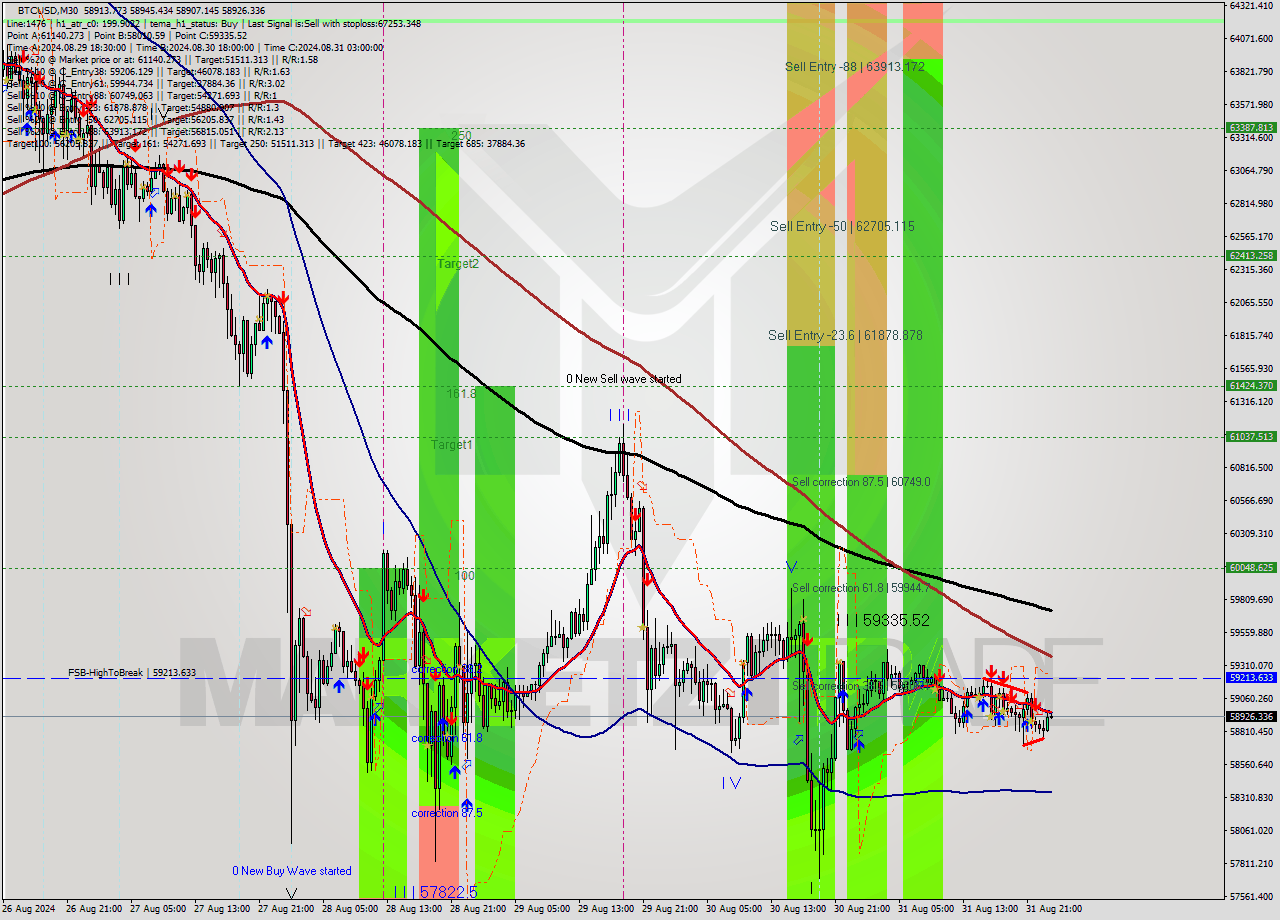Click the green 63387.813 price tag
Image resolution: width=1280 pixels, height=920 pixels.
[x=1250, y=127]
